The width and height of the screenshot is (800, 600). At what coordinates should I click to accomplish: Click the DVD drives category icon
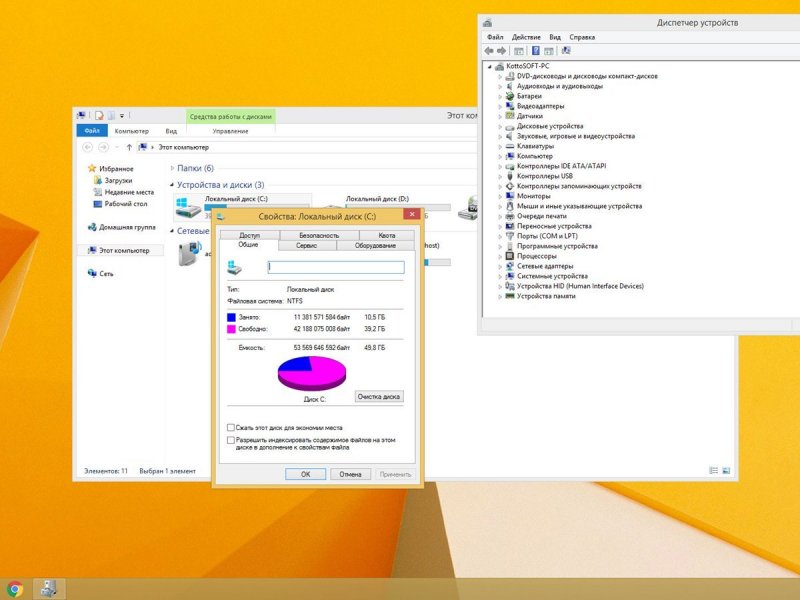tap(509, 76)
